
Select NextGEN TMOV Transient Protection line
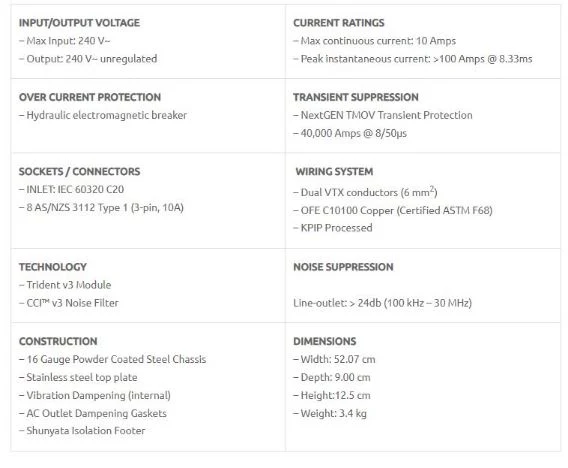383,115
